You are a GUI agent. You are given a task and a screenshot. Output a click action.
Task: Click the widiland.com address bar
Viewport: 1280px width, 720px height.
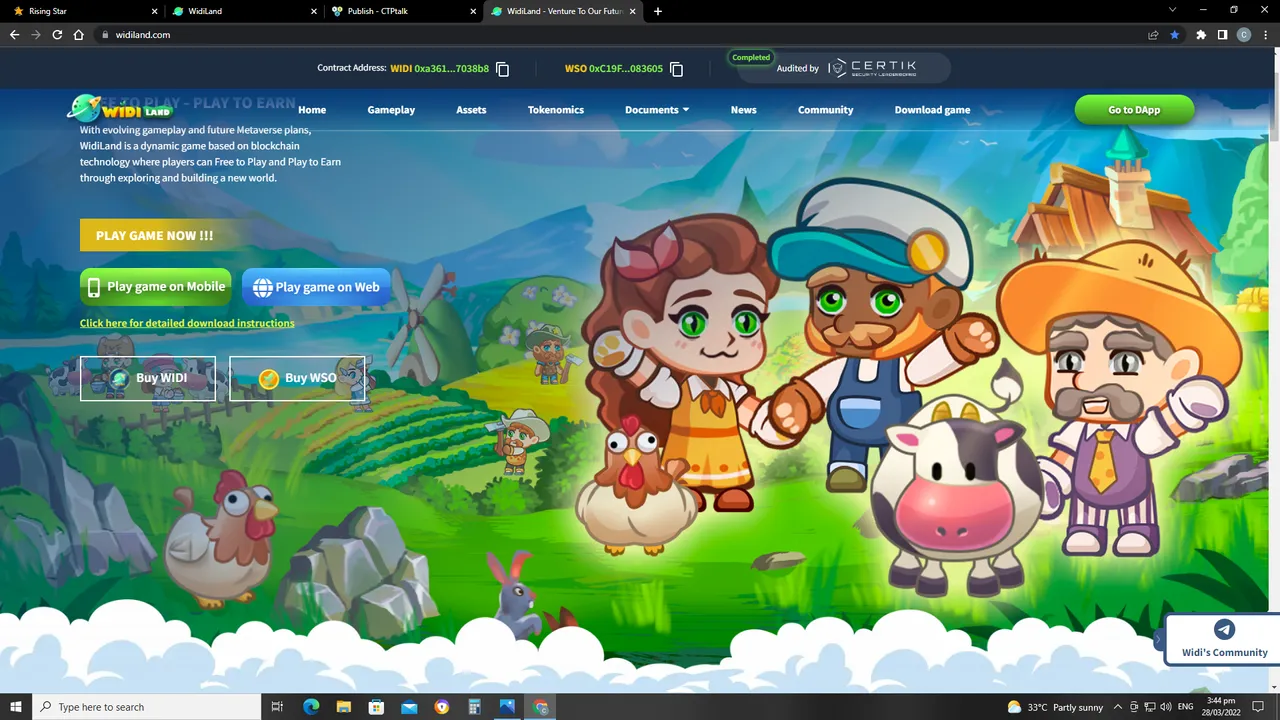620,34
